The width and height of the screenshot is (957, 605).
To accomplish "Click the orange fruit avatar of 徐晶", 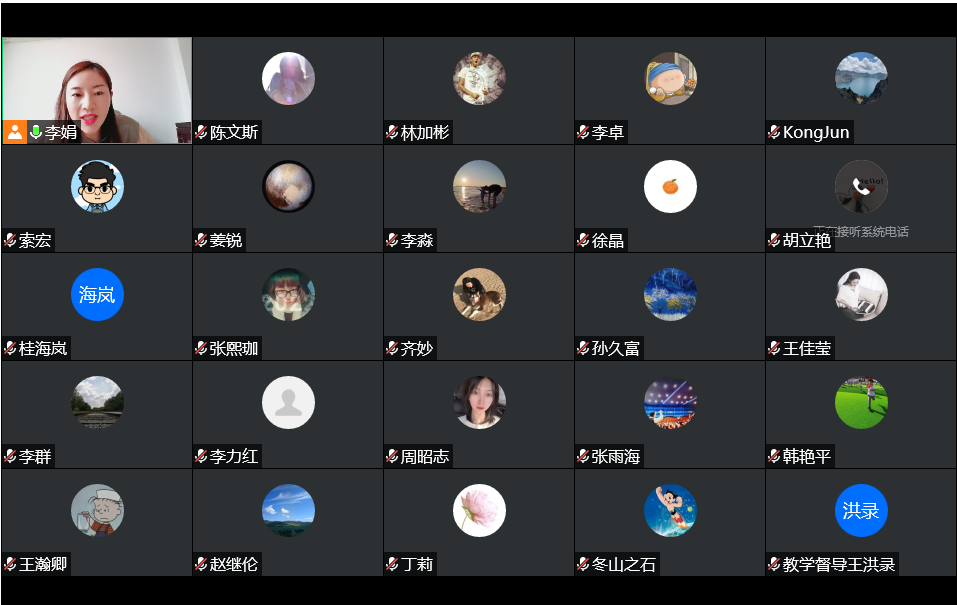I will (670, 187).
